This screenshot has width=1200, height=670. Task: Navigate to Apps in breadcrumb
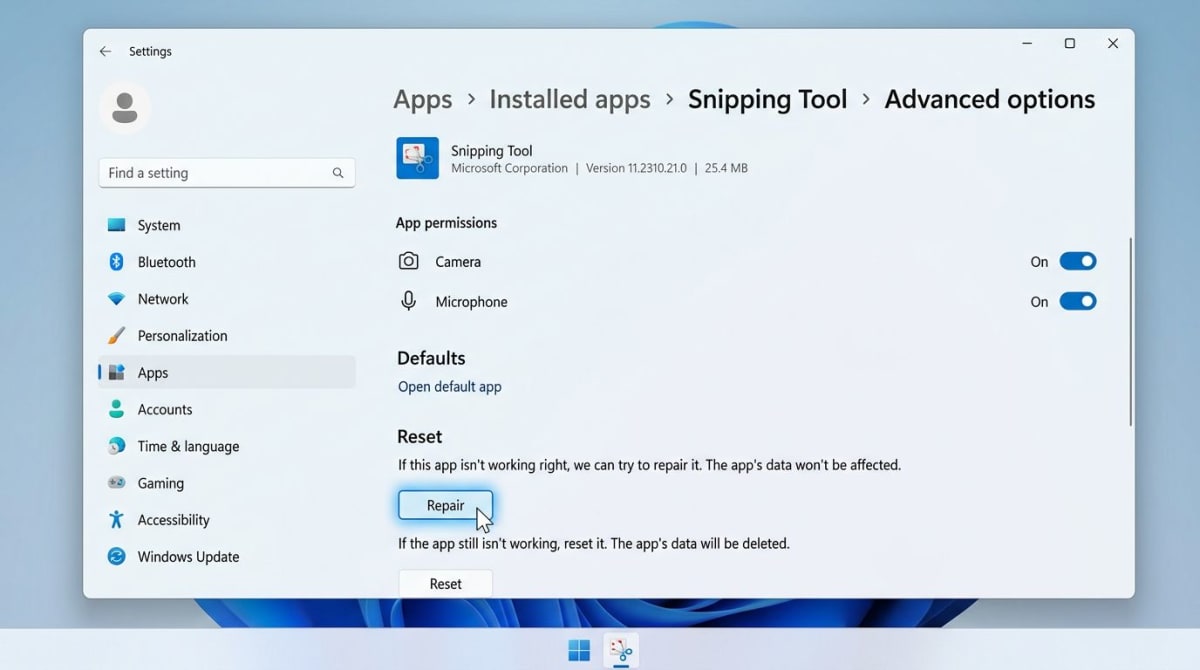pyautogui.click(x=423, y=100)
